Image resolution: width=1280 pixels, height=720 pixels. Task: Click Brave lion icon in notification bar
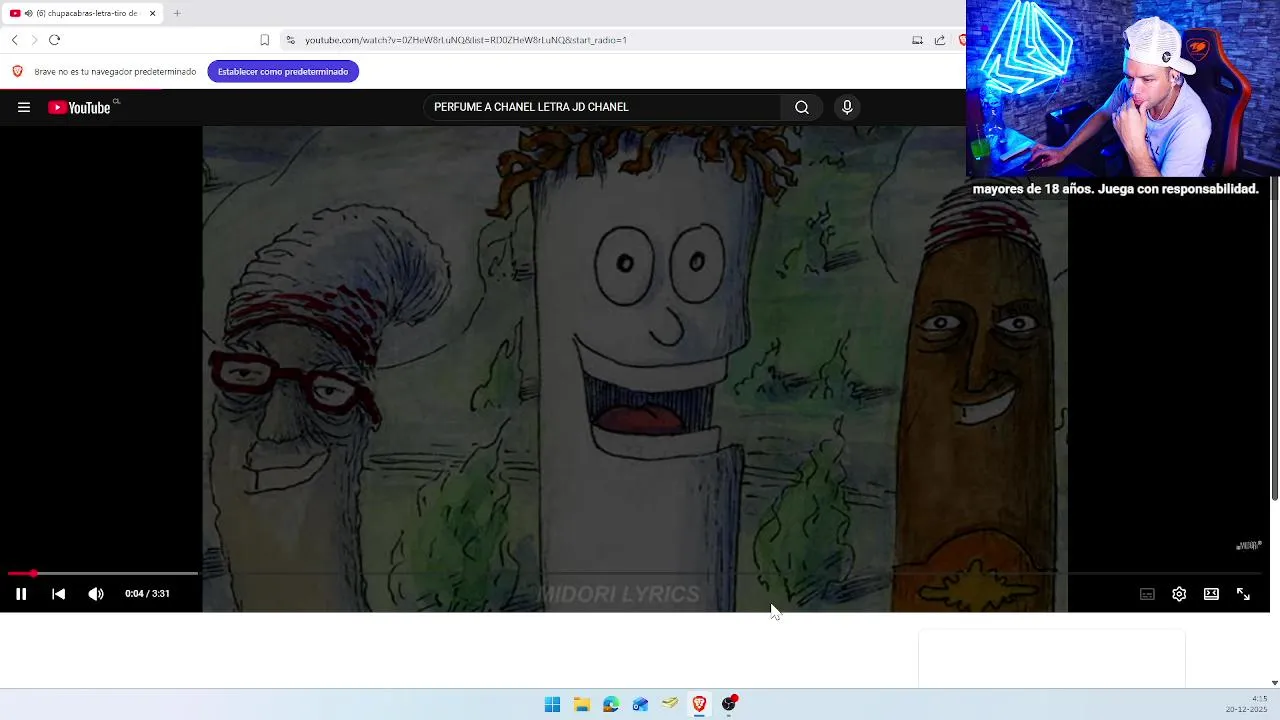pos(17,71)
